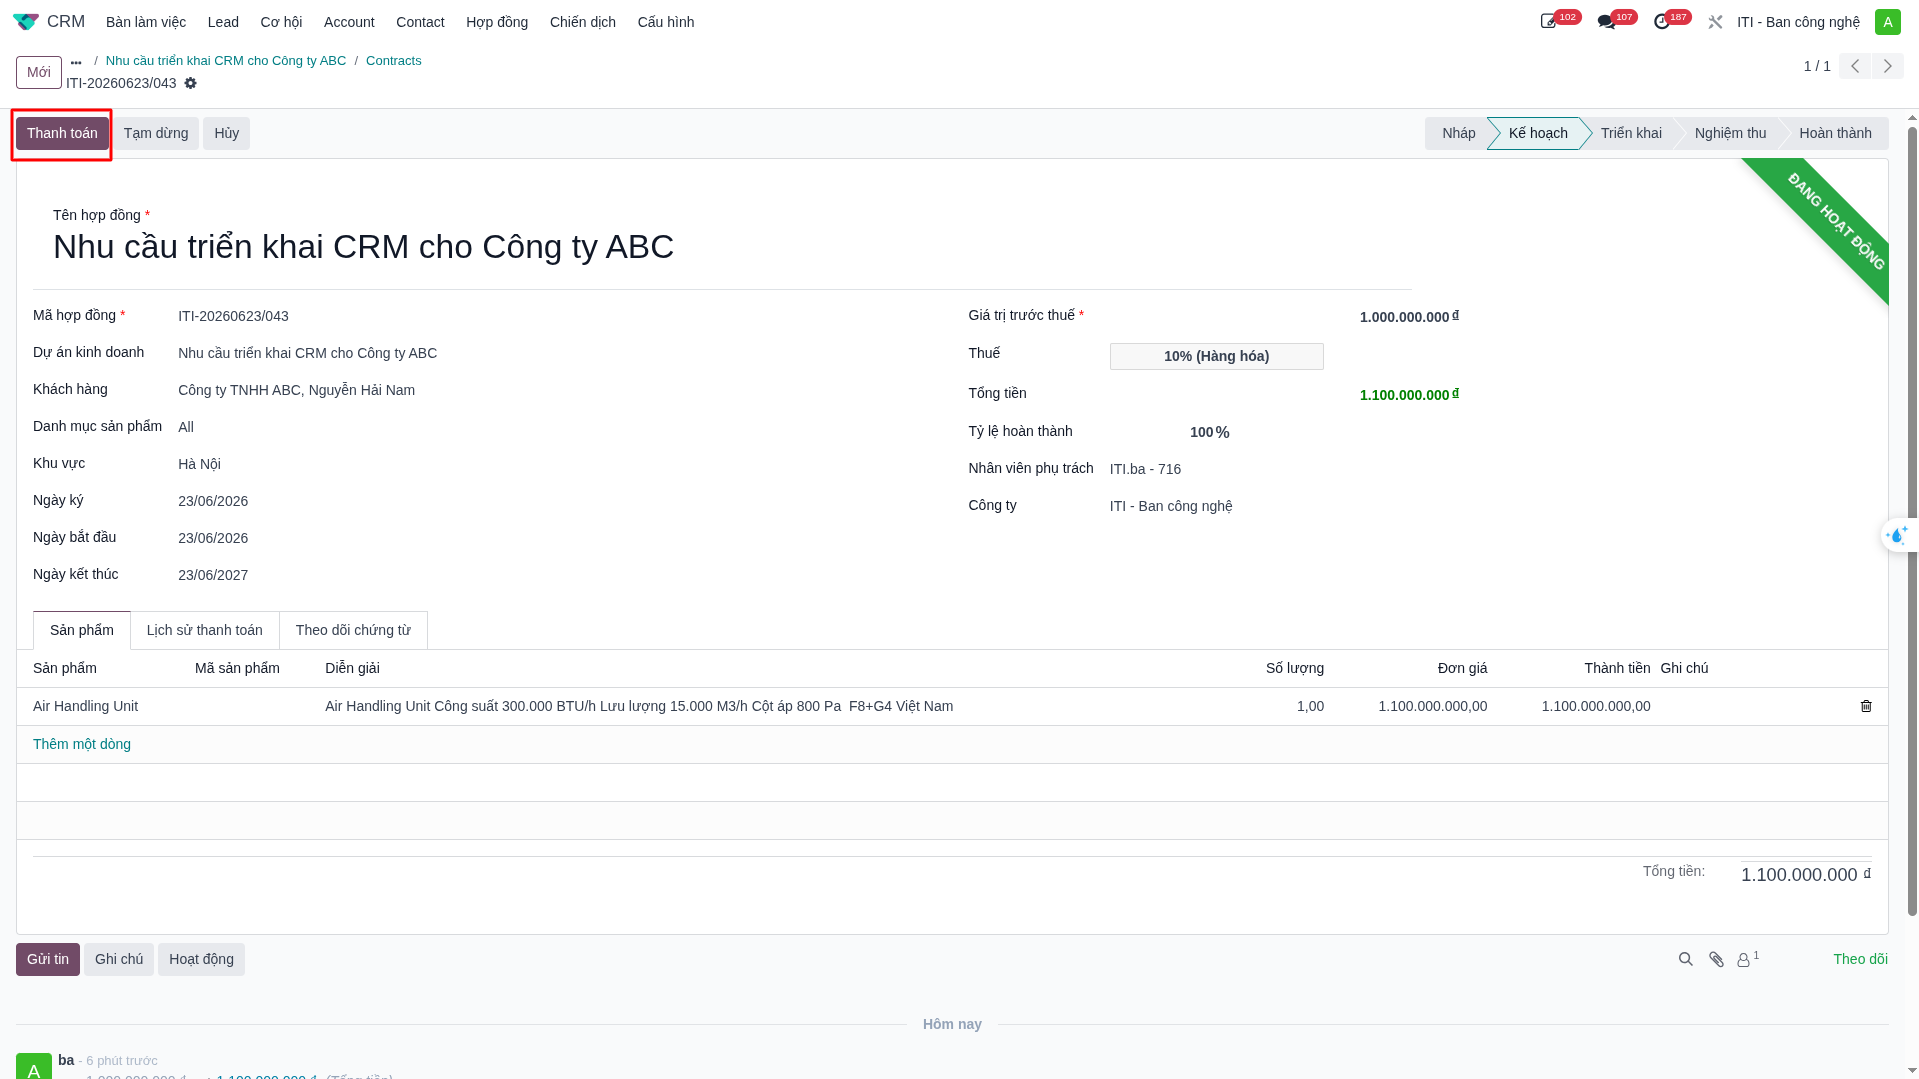Image resolution: width=1919 pixels, height=1079 pixels.
Task: Click Ghi chú button
Action: click(x=119, y=959)
